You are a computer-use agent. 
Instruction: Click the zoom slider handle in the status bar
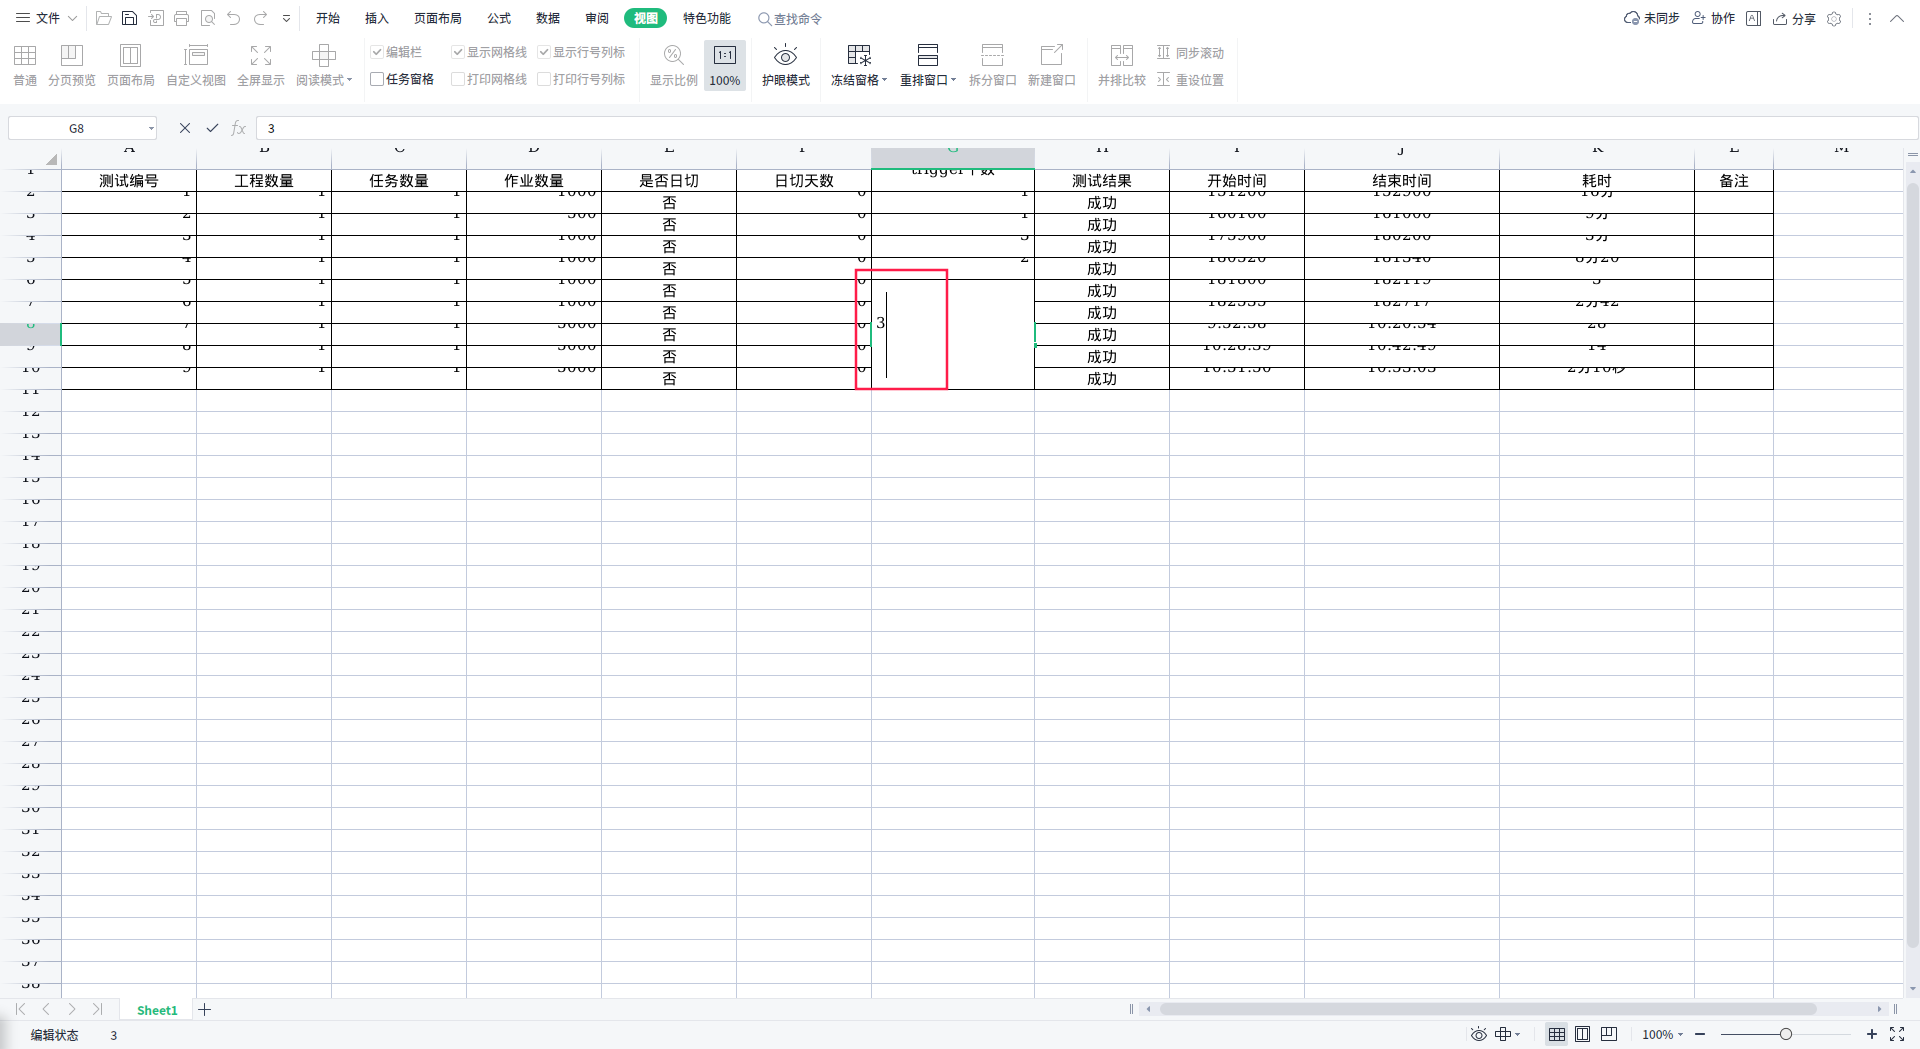[x=1786, y=1034]
